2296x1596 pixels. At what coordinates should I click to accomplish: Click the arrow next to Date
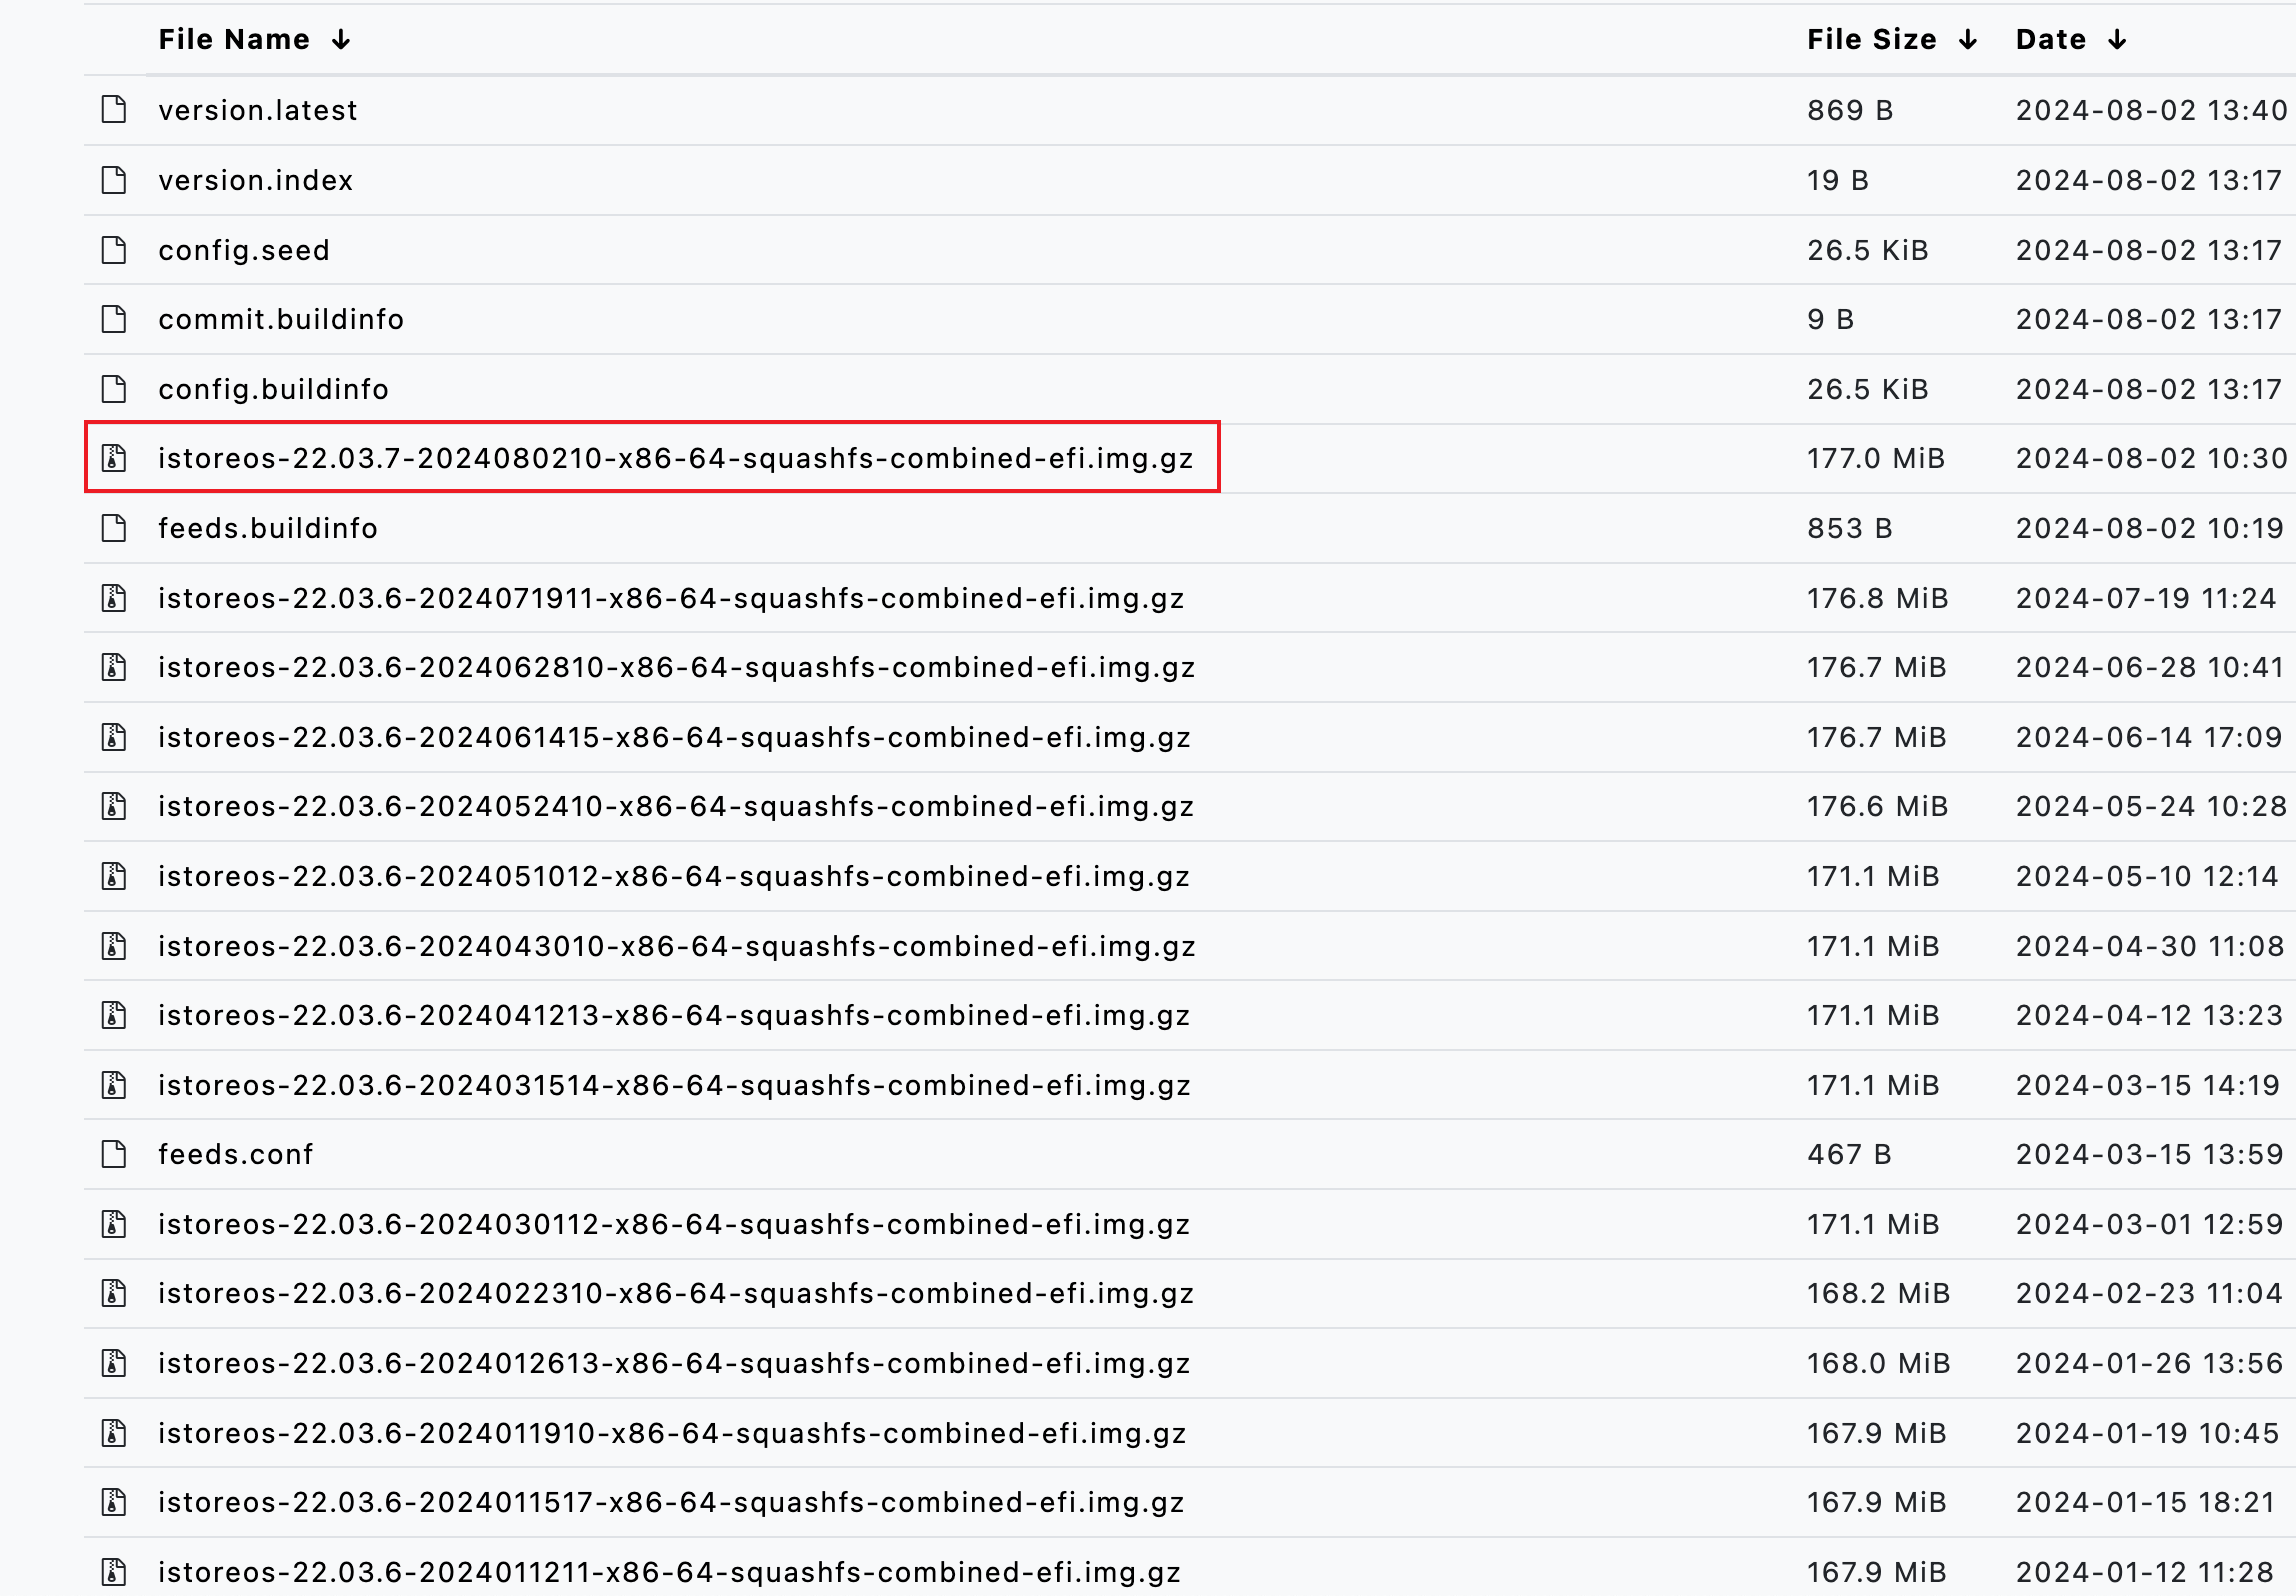coord(2117,40)
